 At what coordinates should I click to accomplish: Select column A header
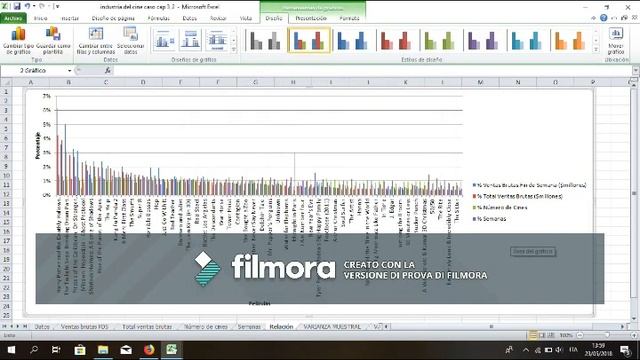click(31, 82)
